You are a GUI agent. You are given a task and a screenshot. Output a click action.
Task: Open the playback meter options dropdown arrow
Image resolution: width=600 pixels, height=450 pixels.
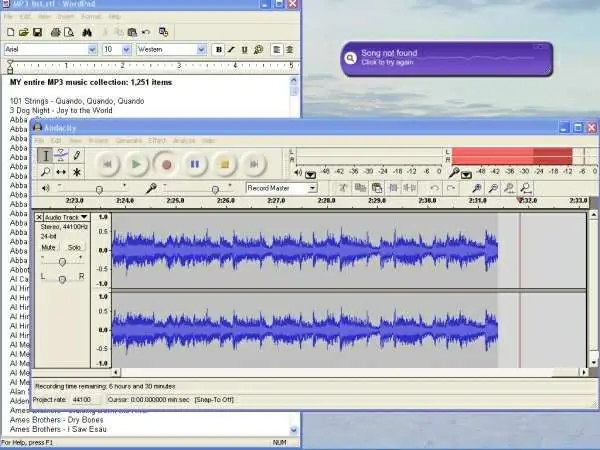[310, 175]
